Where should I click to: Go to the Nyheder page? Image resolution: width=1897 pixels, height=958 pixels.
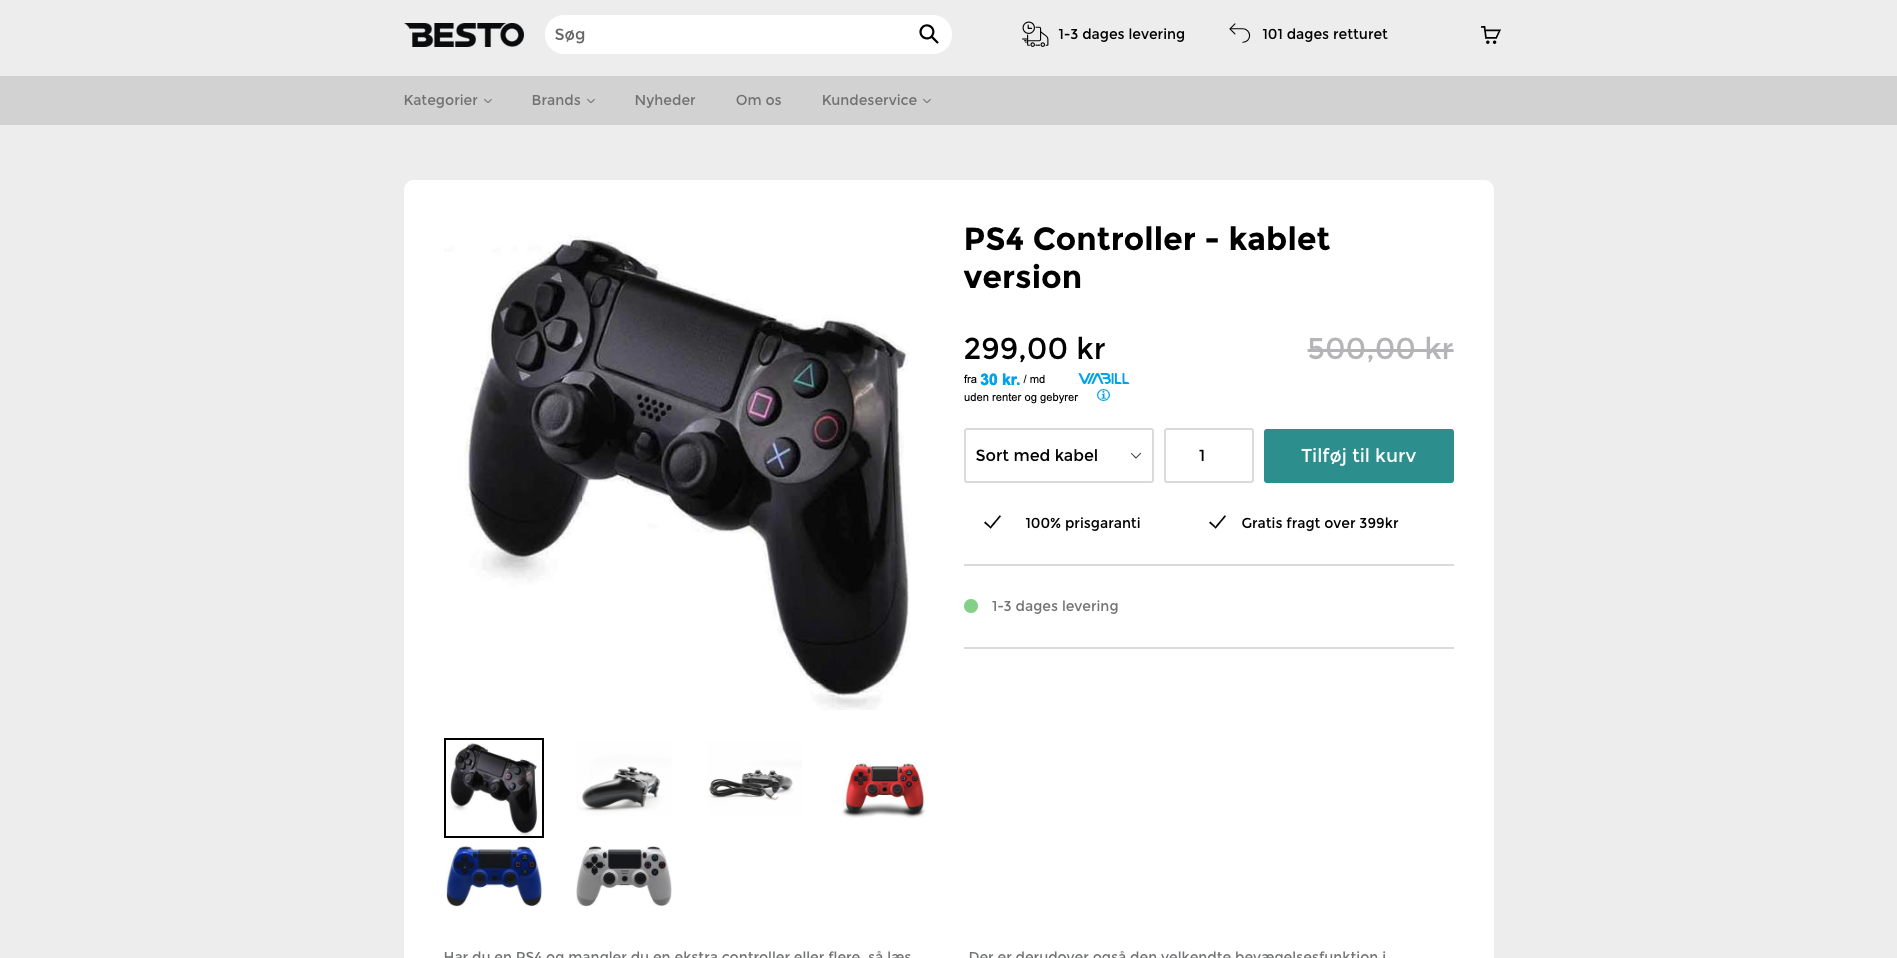pyautogui.click(x=665, y=100)
